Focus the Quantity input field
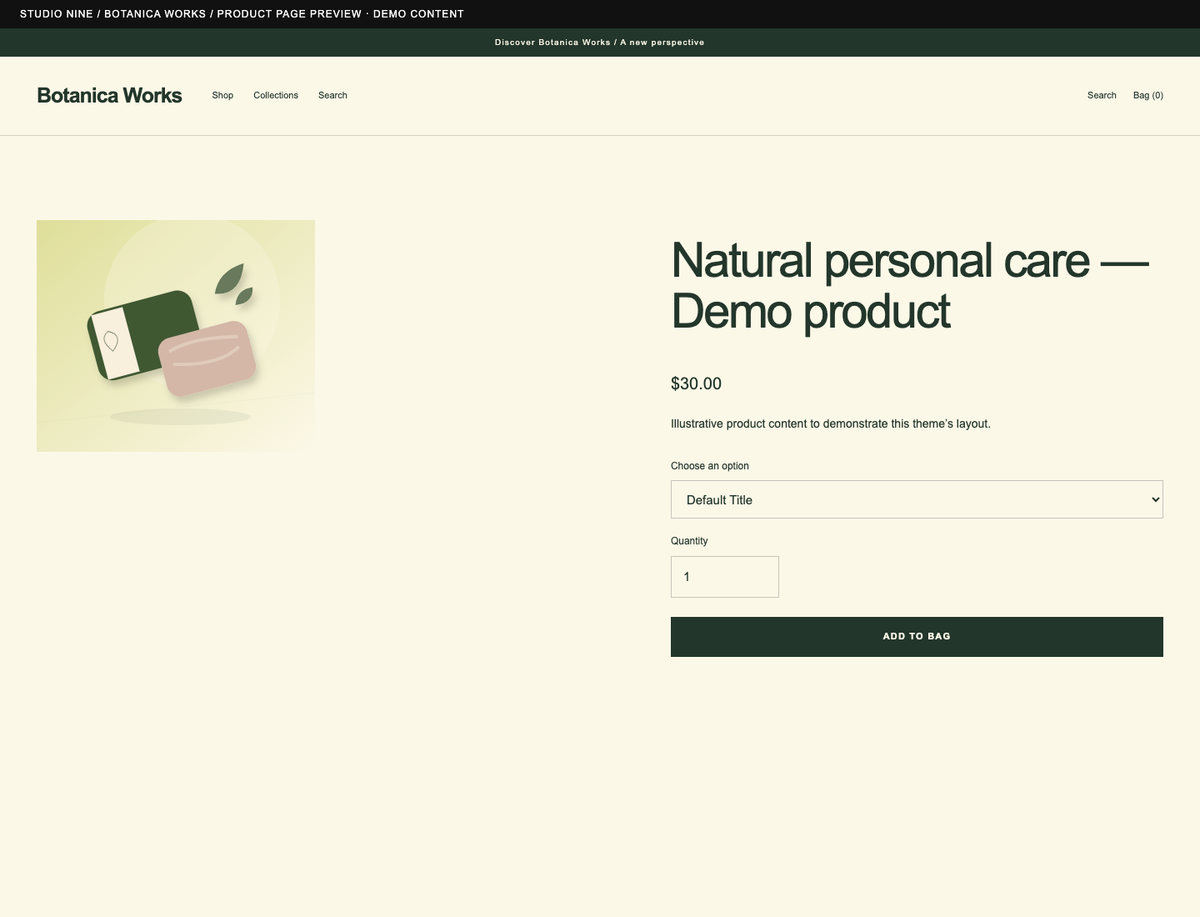Screen dimensions: 1200x917 (x=725, y=577)
